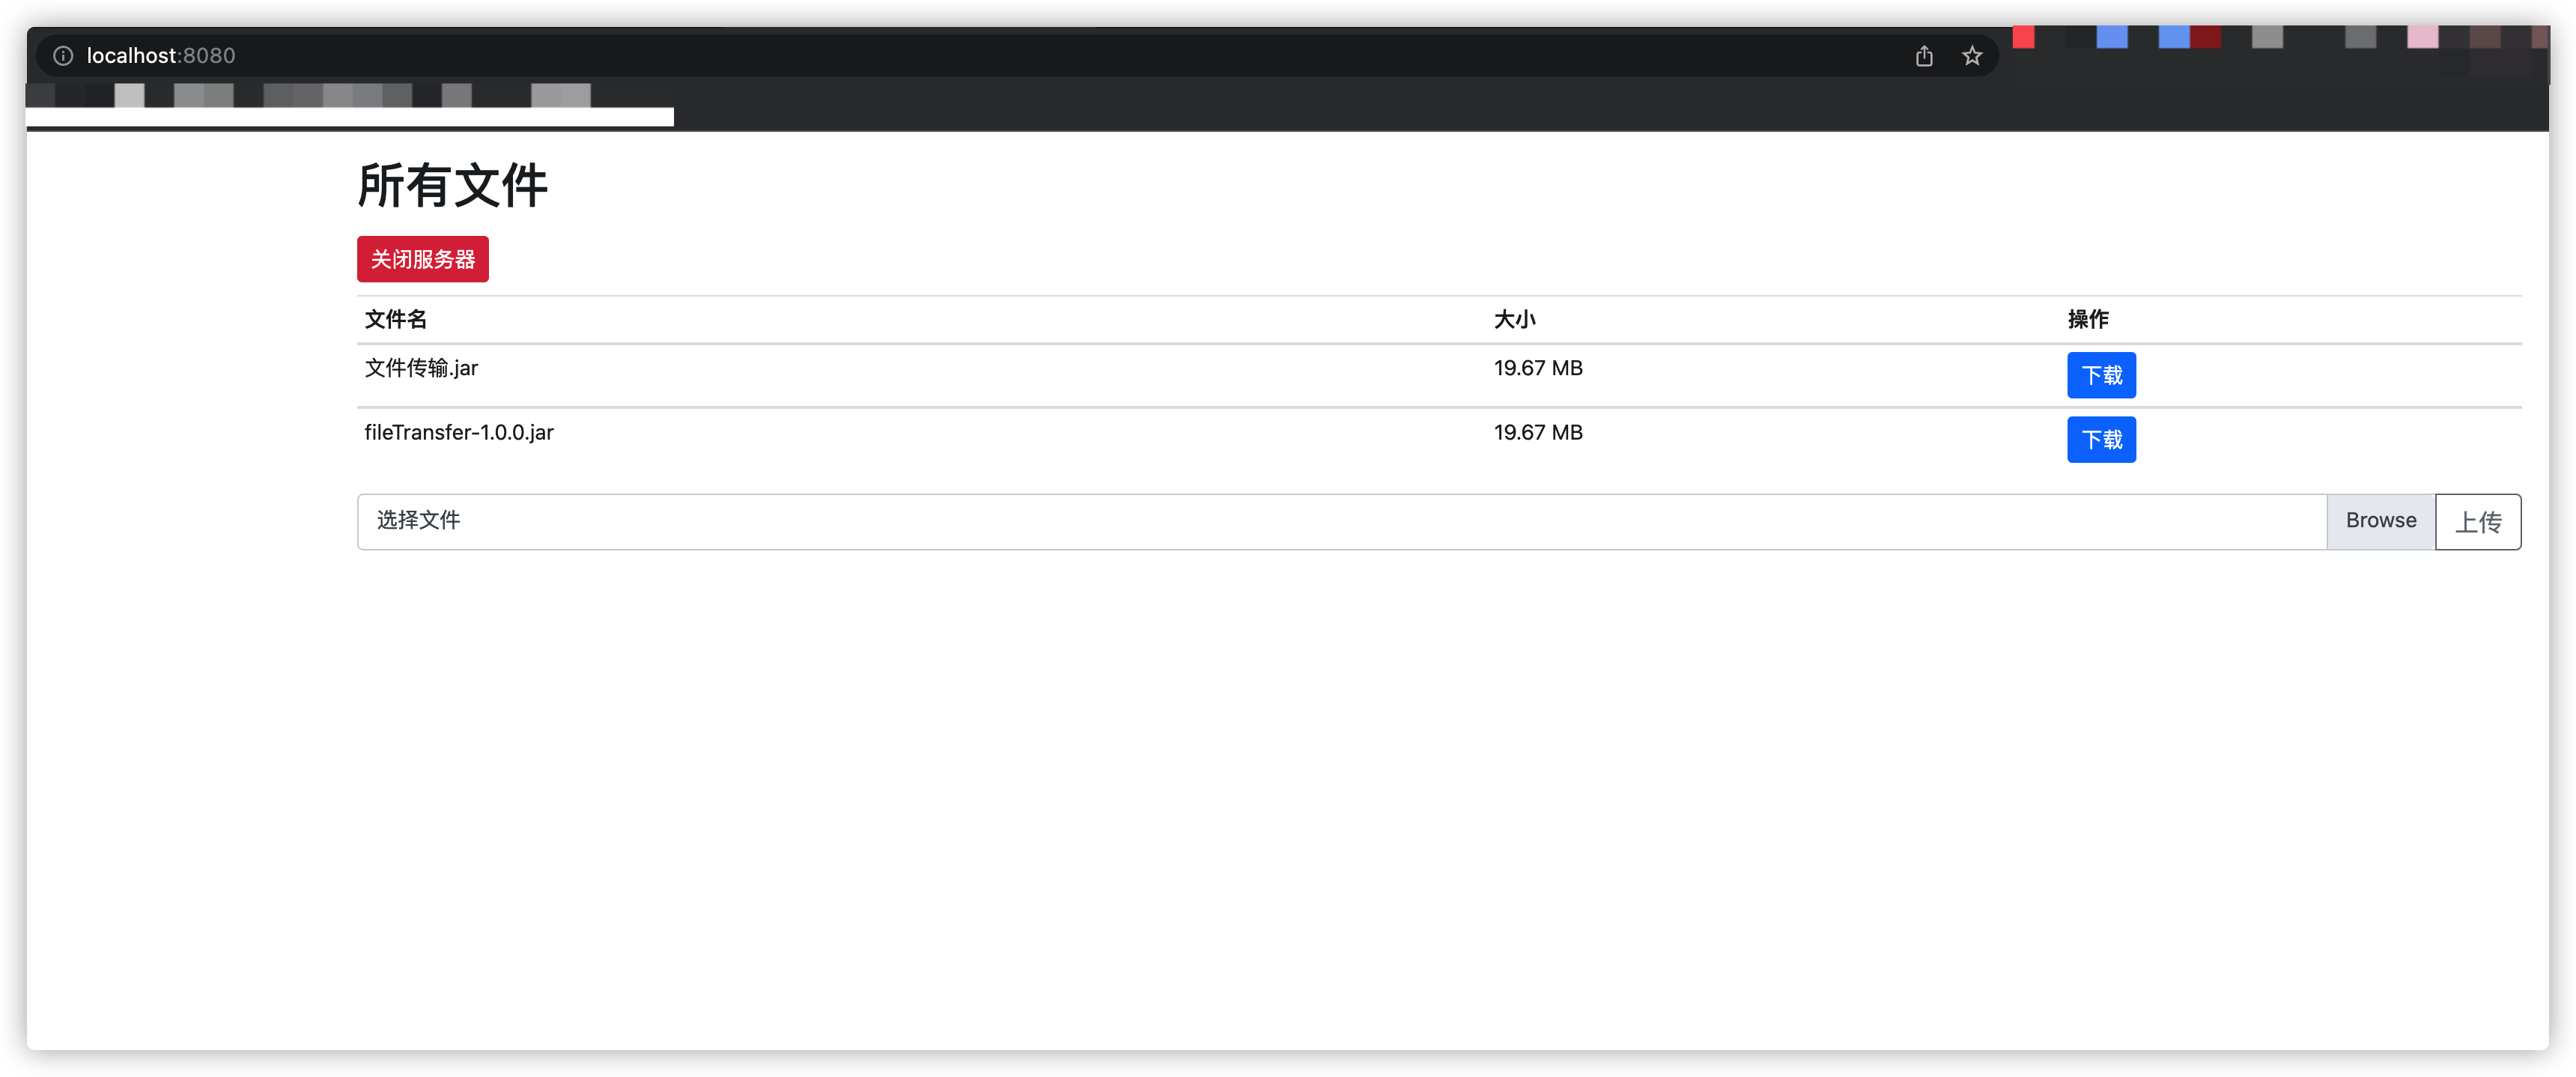Select the fileTransfer-1.0.0.jar file name
Viewport: 2576px width, 1077px height.
458,433
